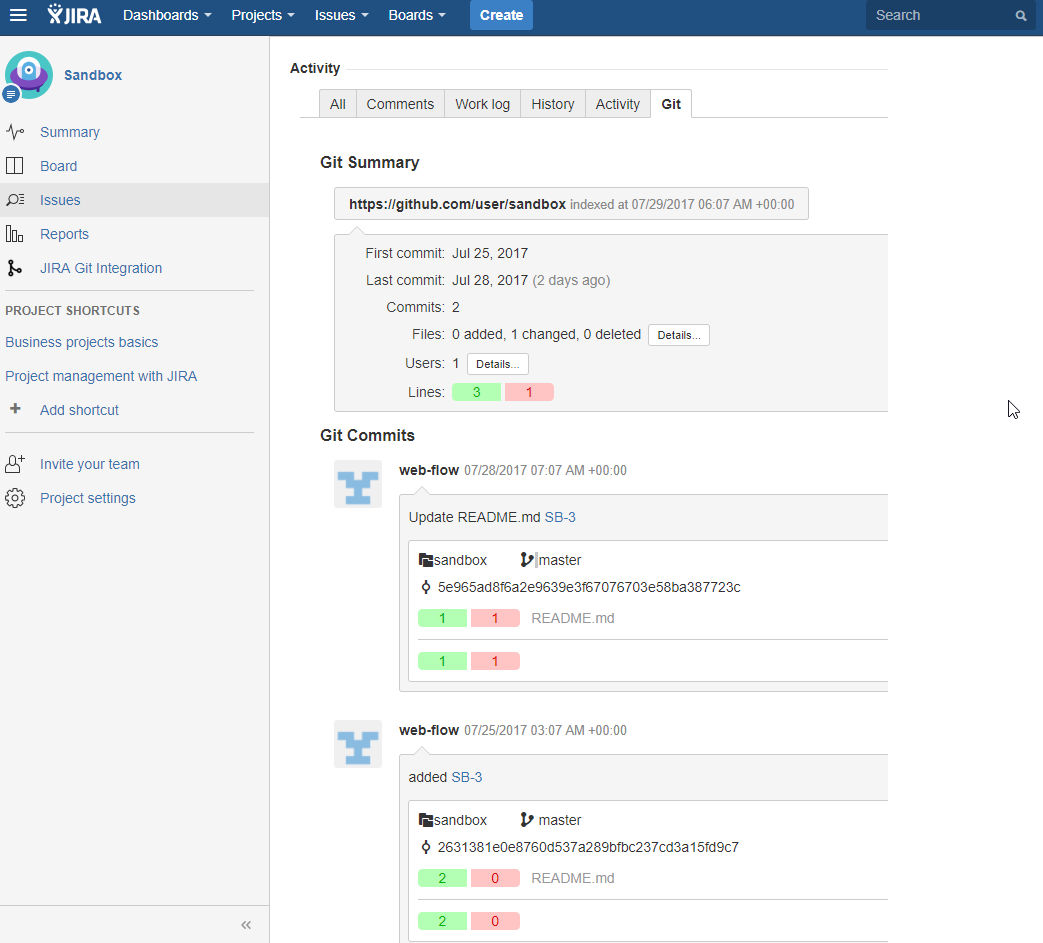Click Invite your team link
Image resolution: width=1043 pixels, height=943 pixels.
point(90,464)
